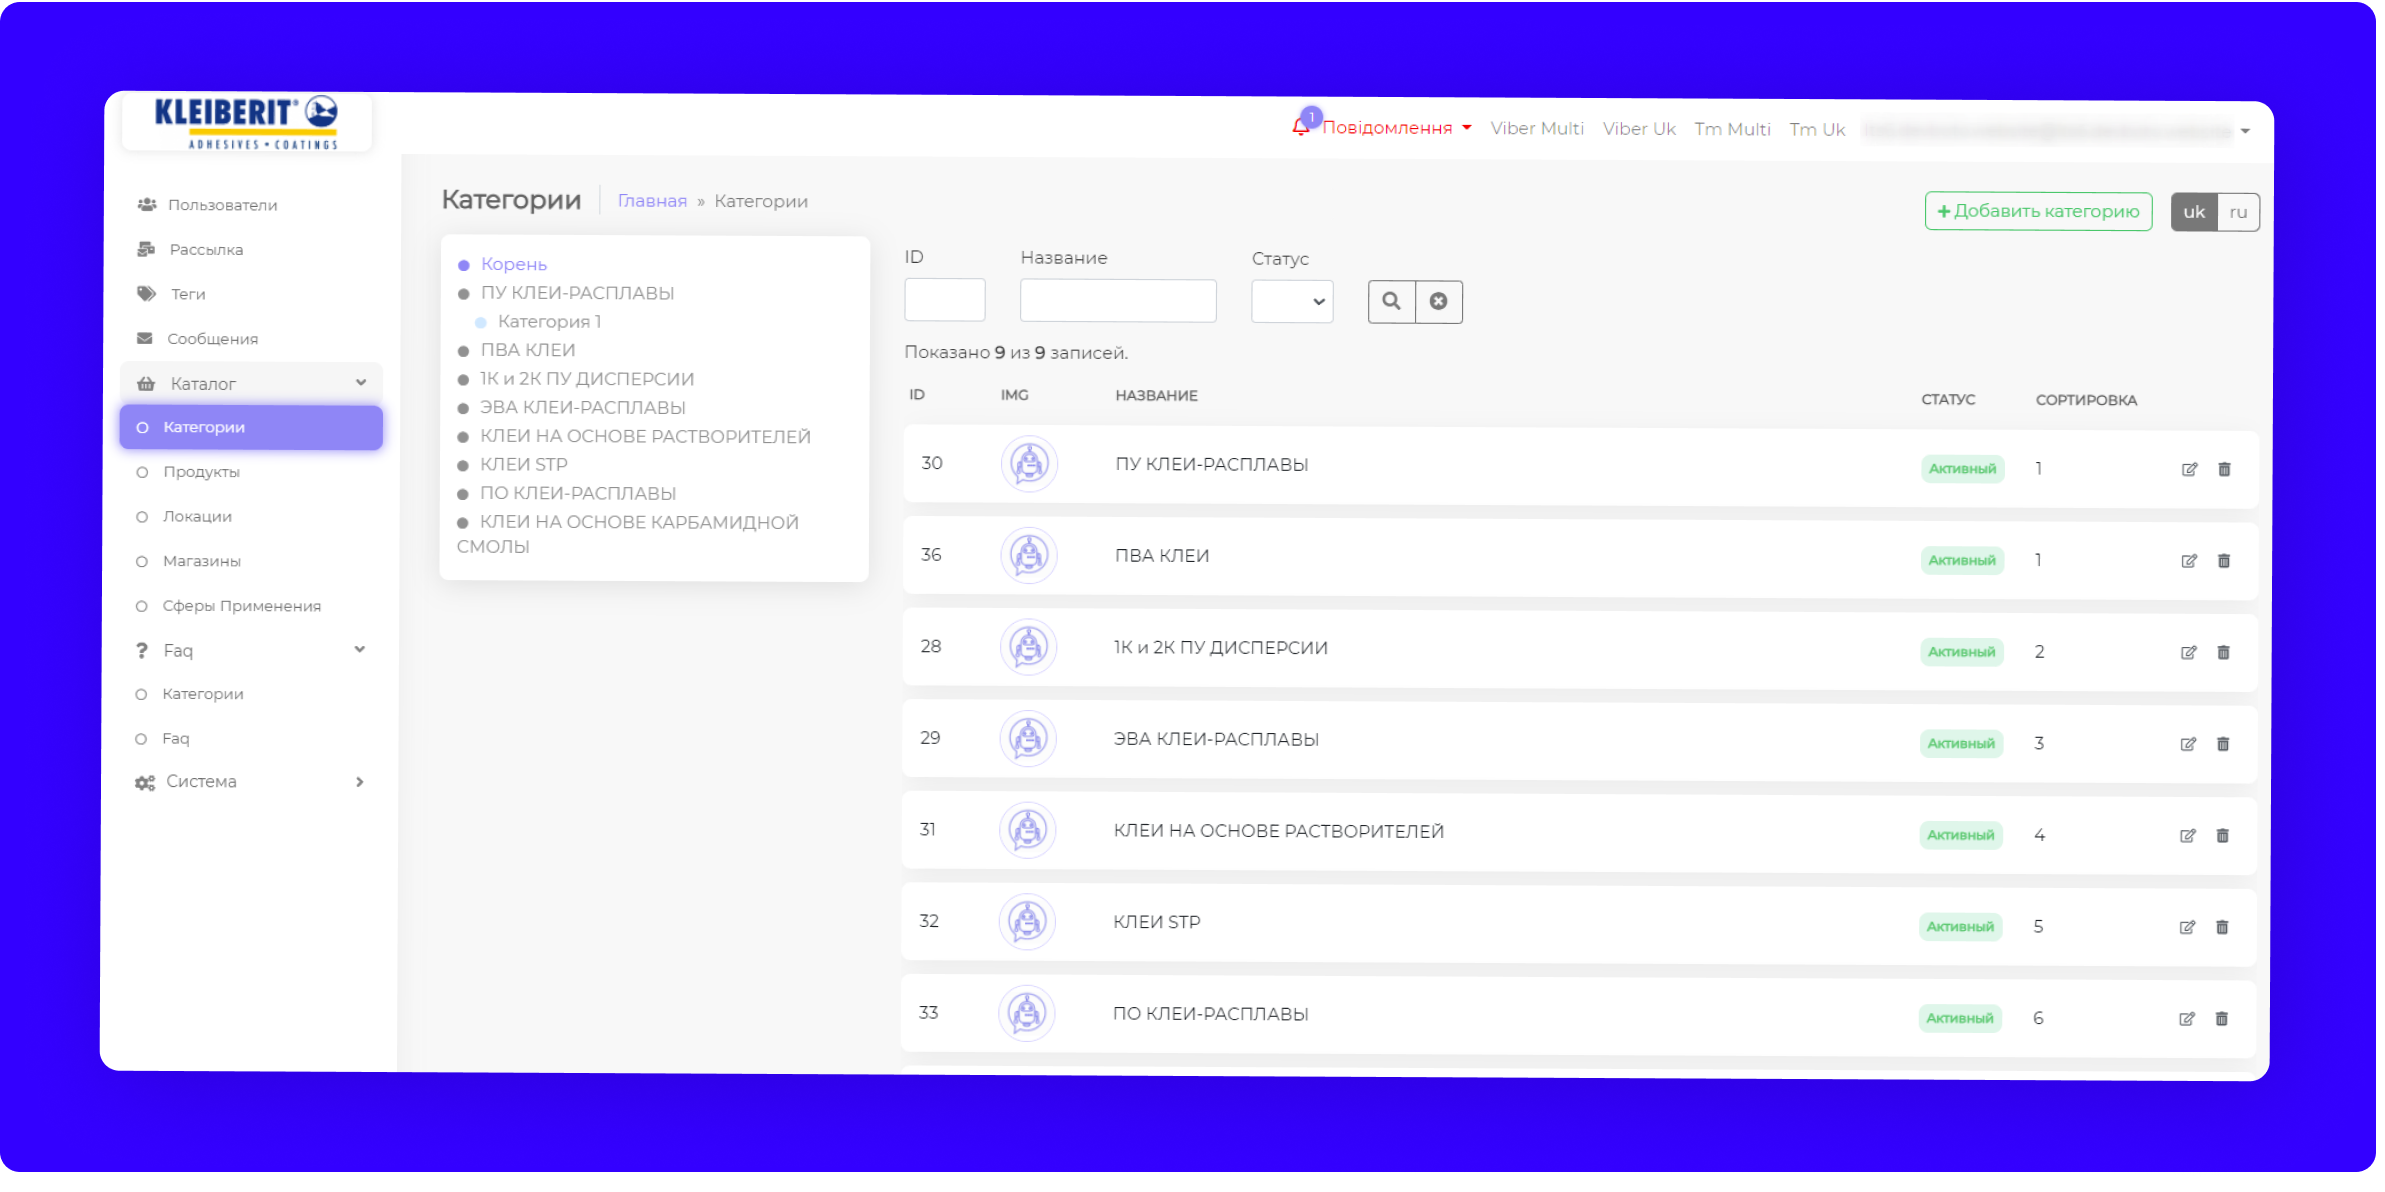Click thumbnail image of category 28
This screenshot has height=1192, width=2385.
1028,647
